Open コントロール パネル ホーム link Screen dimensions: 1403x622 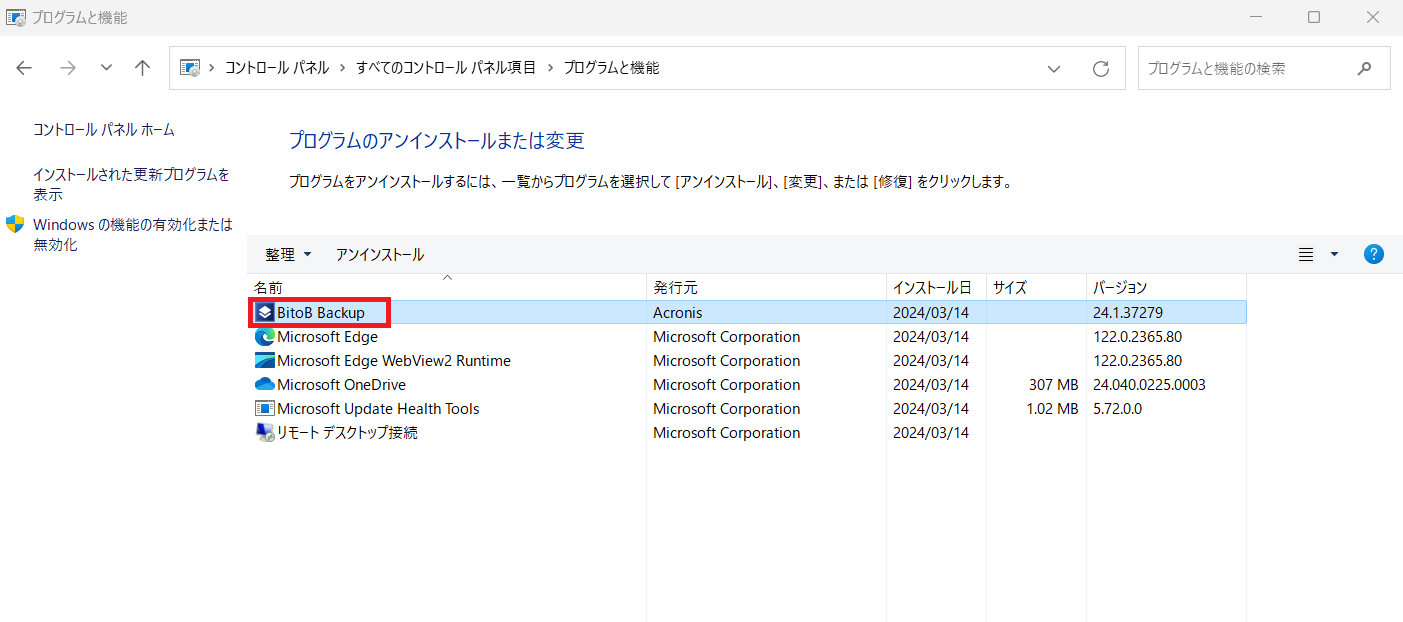pyautogui.click(x=104, y=129)
